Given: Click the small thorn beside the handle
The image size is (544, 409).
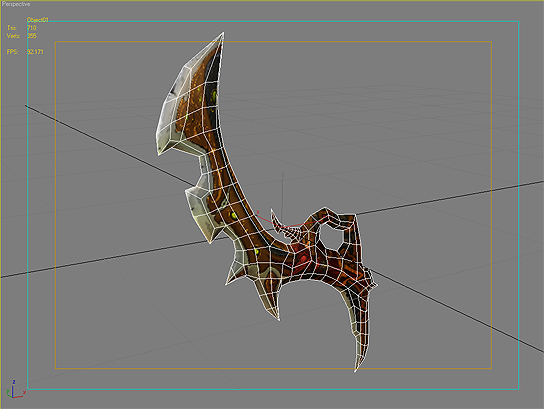Looking at the screenshot, I should coord(279,224).
